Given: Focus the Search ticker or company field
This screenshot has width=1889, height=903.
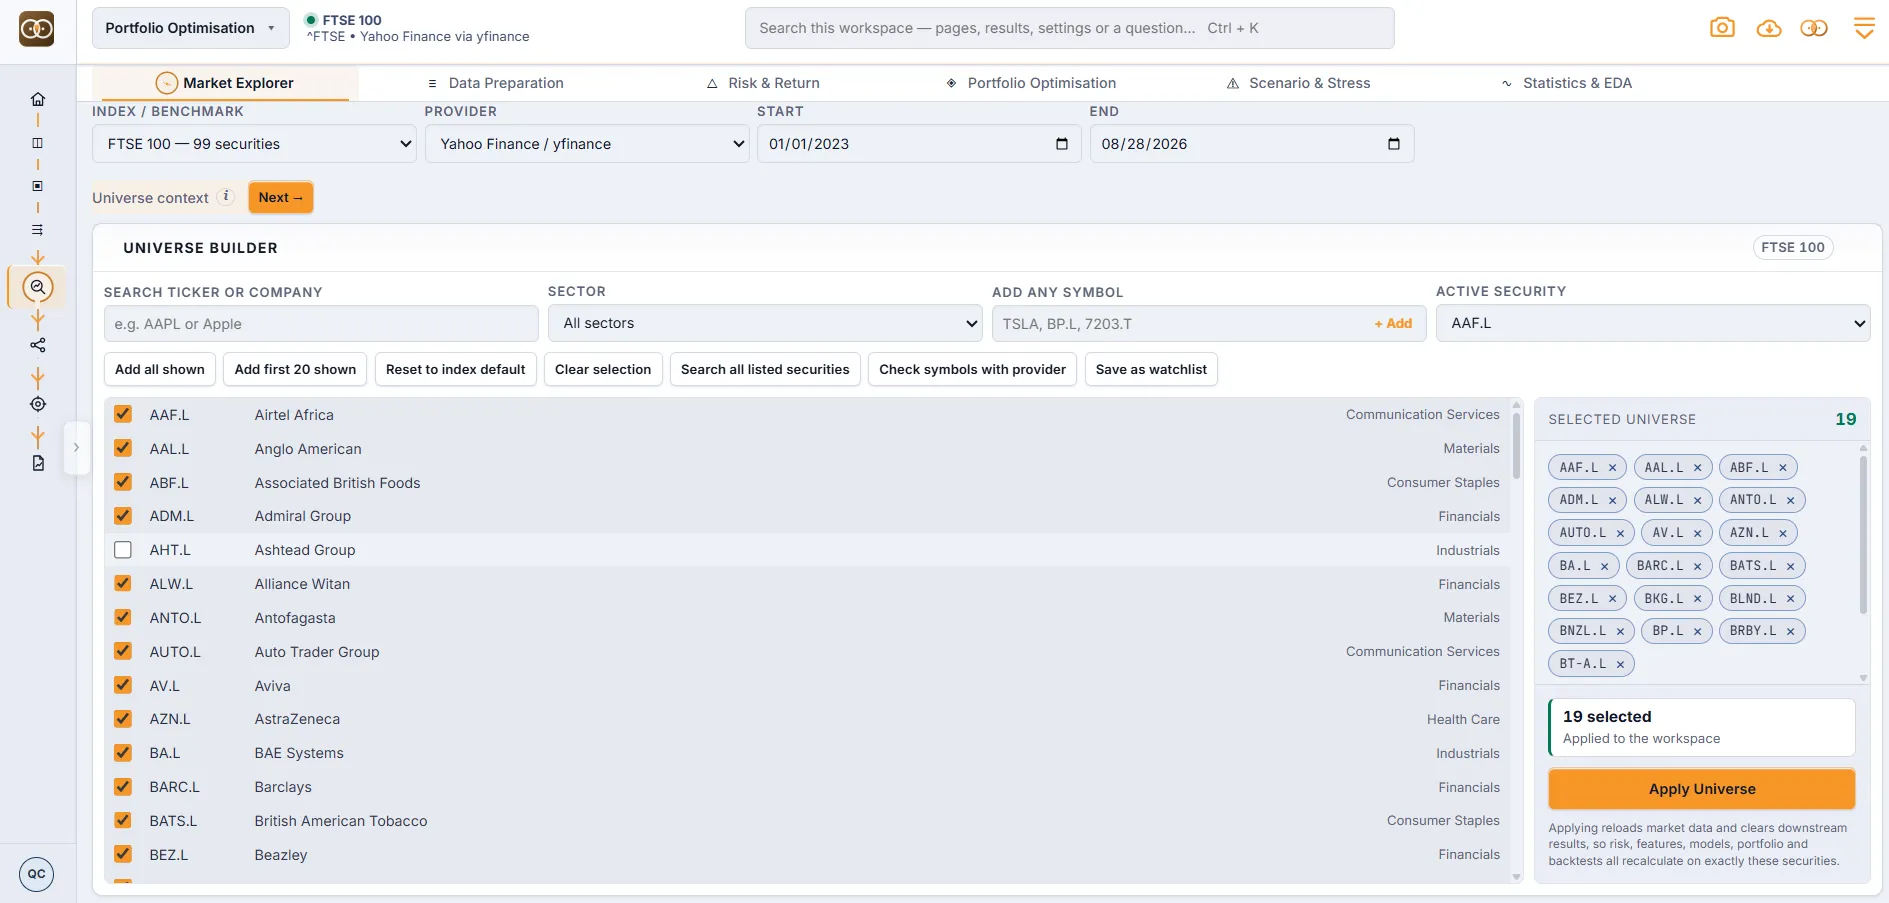Looking at the screenshot, I should tap(321, 324).
